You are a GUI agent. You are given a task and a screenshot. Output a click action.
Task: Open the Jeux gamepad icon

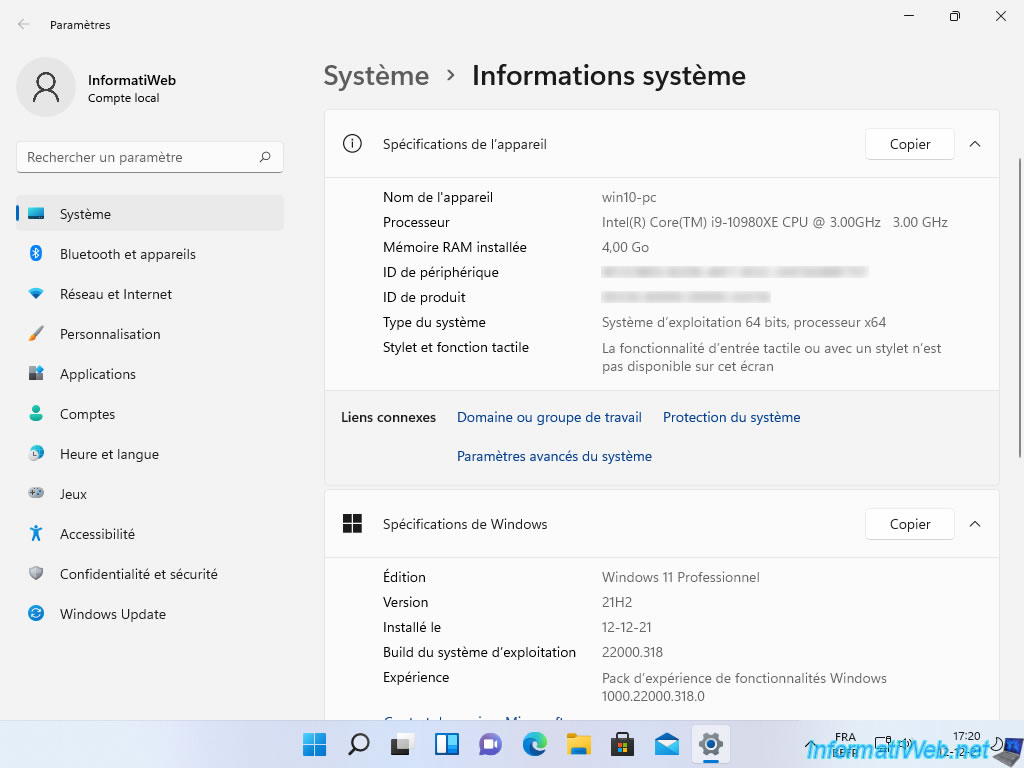click(36, 494)
